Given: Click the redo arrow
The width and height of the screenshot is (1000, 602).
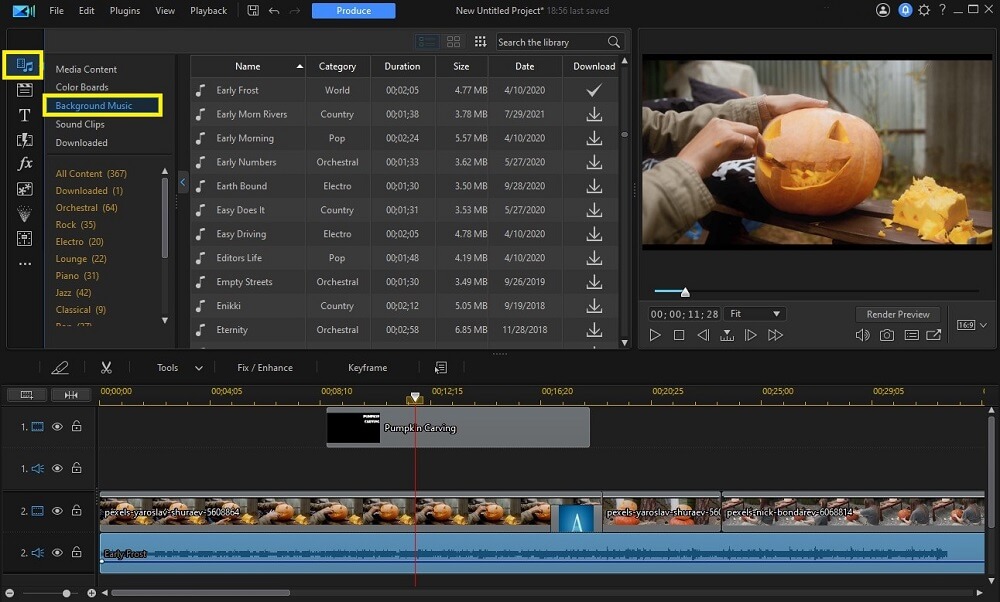Looking at the screenshot, I should coord(295,11).
